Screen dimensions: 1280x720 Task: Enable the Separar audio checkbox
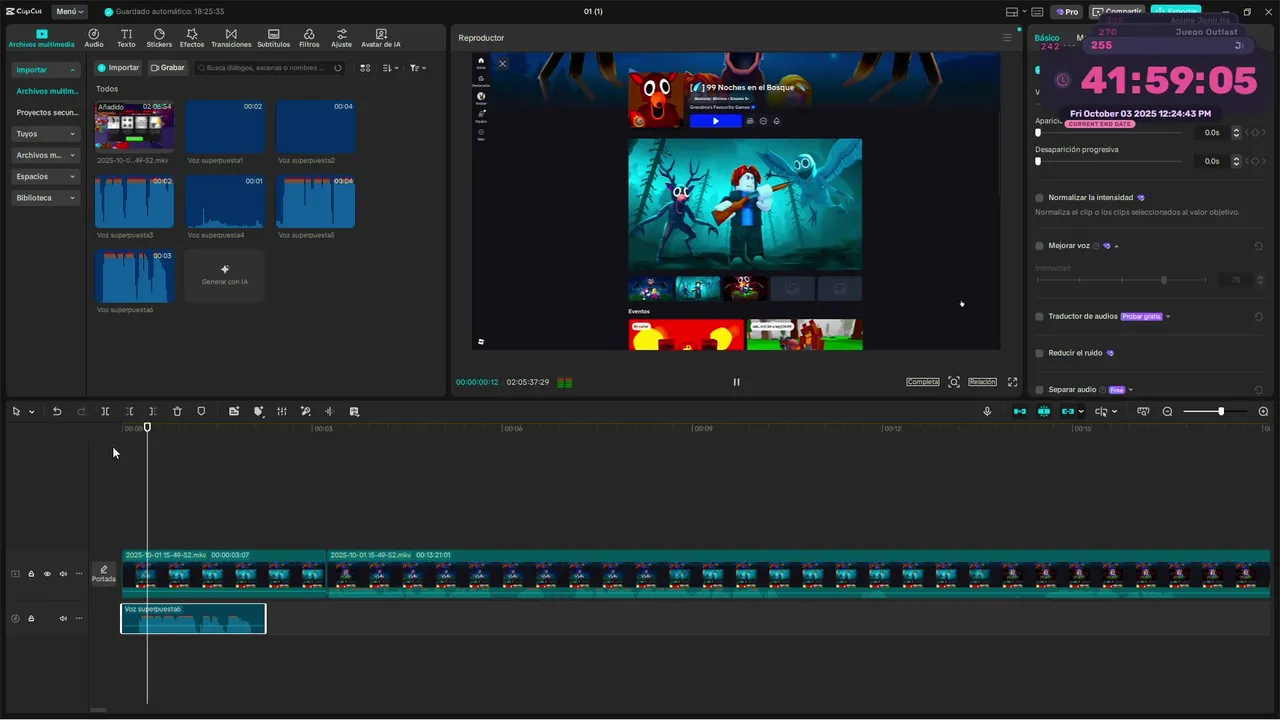click(x=1040, y=390)
